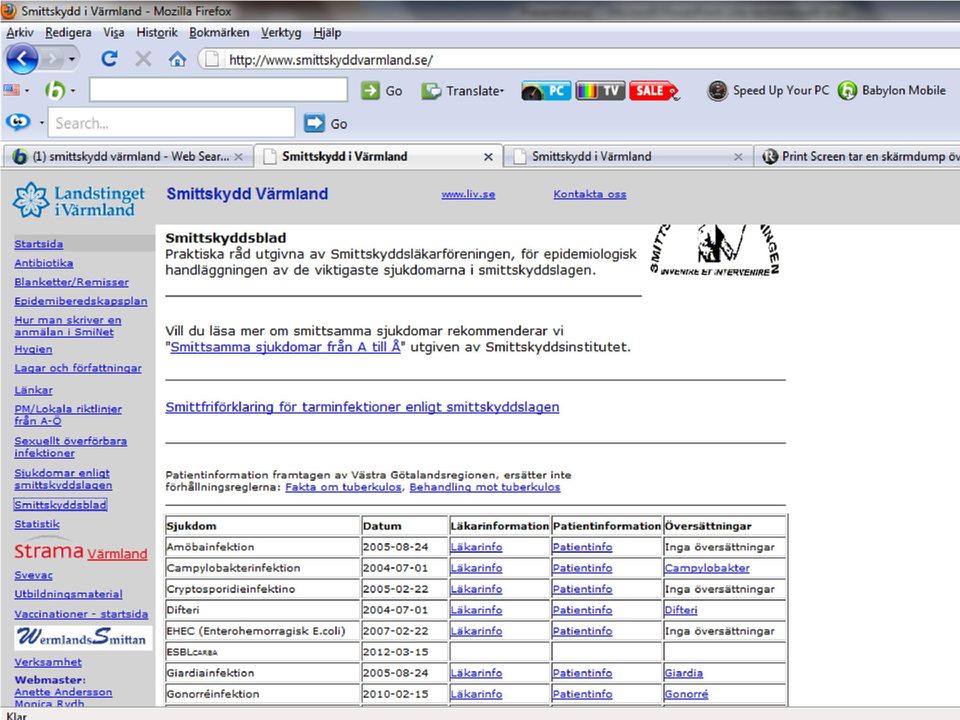
Task: Click the Forward arrow button
Action: 53,59
